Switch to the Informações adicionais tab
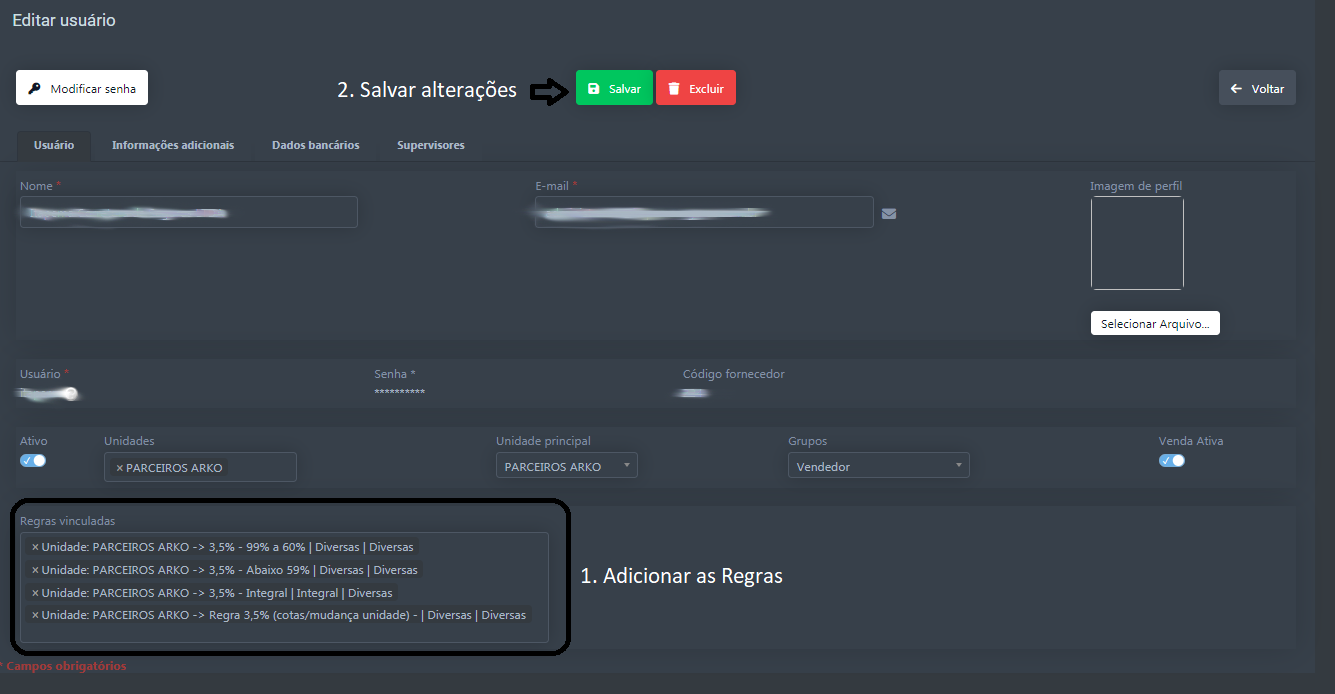 click(x=173, y=145)
